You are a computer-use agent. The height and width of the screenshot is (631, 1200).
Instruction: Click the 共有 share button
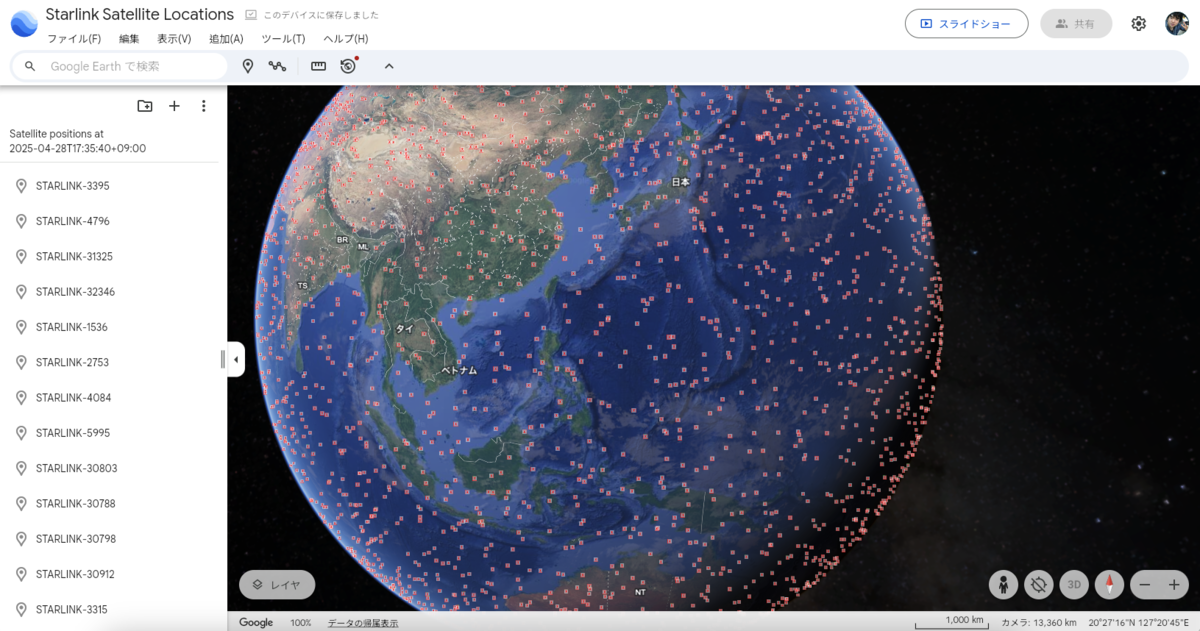1076,24
